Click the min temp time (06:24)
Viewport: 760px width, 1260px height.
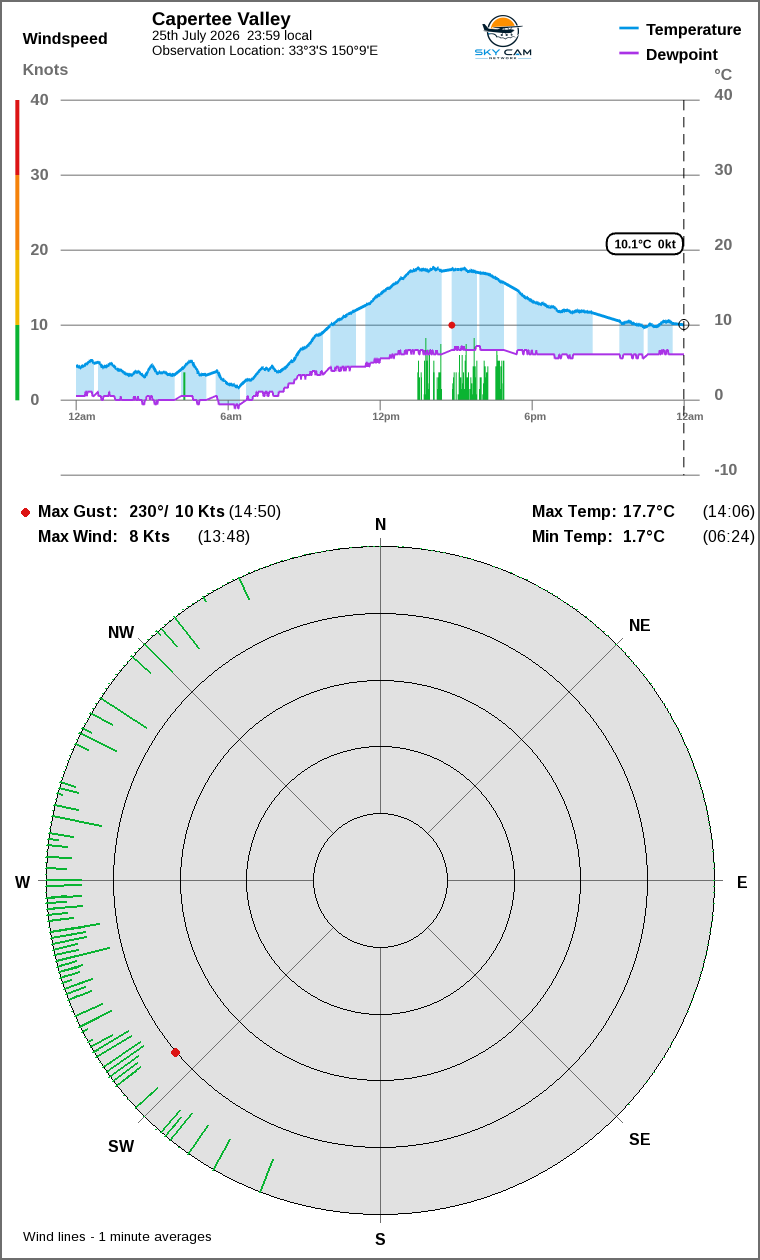(729, 537)
